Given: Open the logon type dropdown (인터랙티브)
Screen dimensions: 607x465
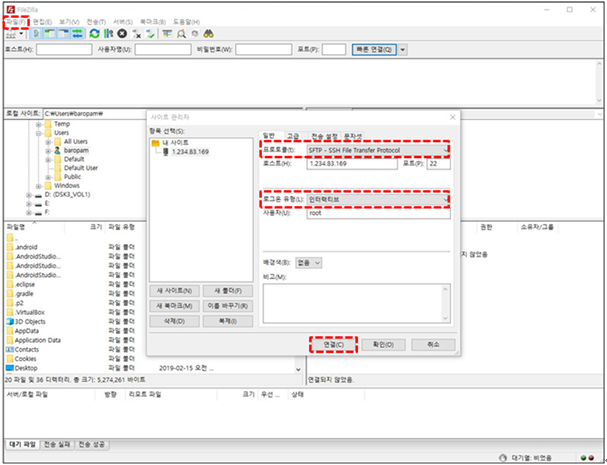Looking at the screenshot, I should tap(378, 199).
